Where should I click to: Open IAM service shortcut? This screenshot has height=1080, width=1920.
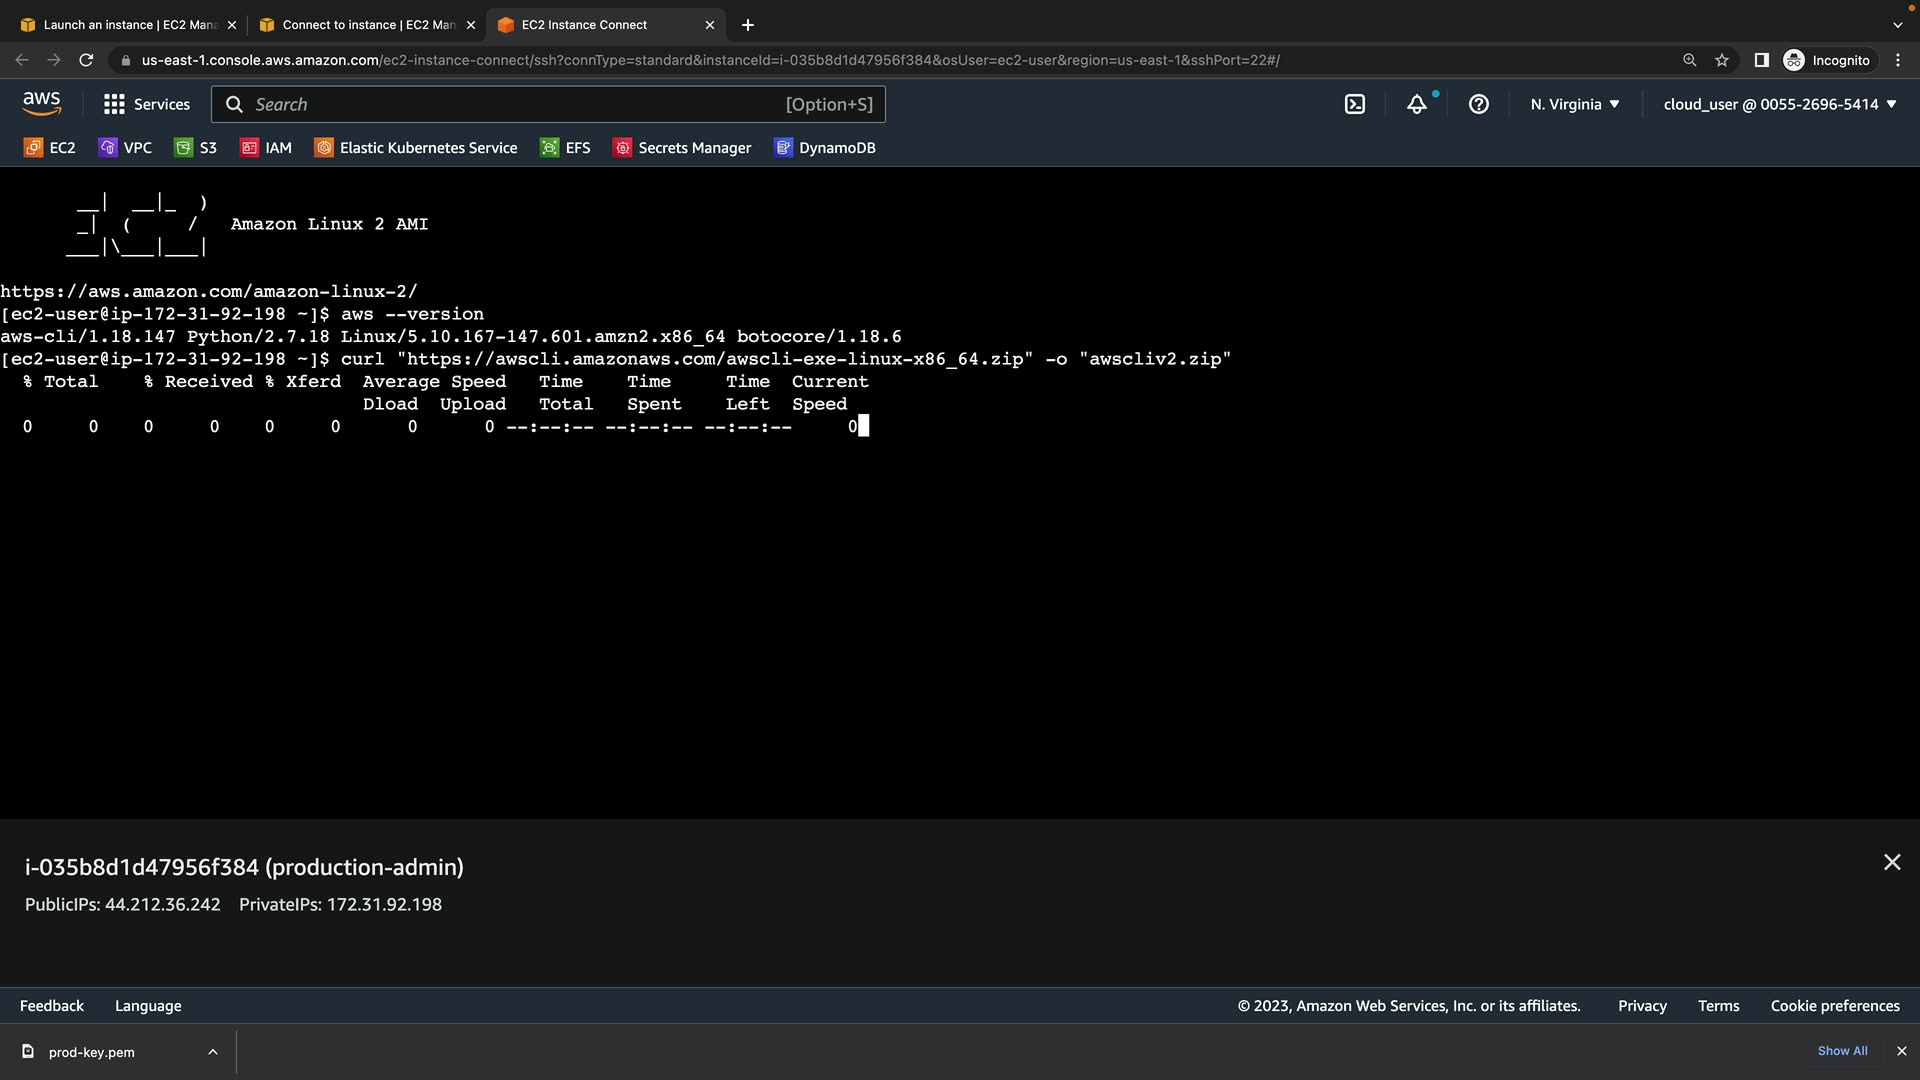(x=266, y=148)
